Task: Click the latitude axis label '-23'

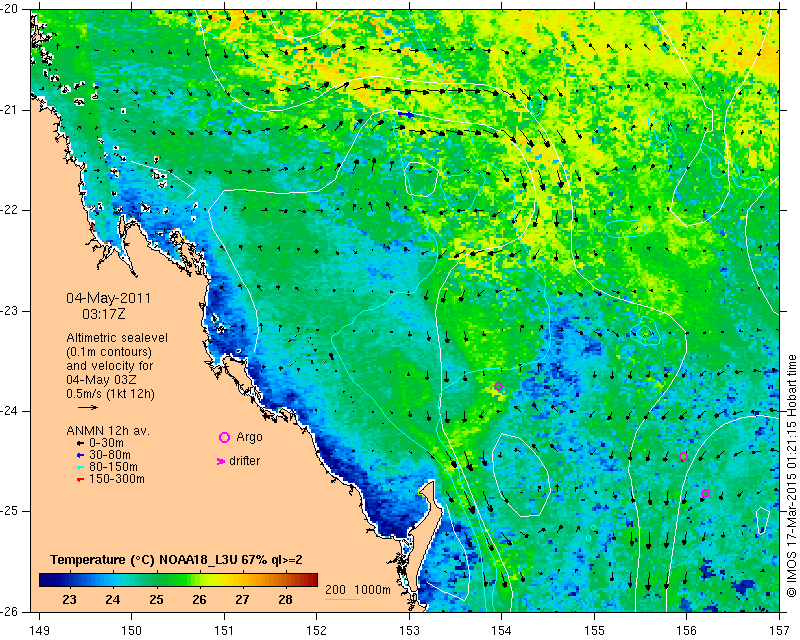Action: pyautogui.click(x=10, y=311)
